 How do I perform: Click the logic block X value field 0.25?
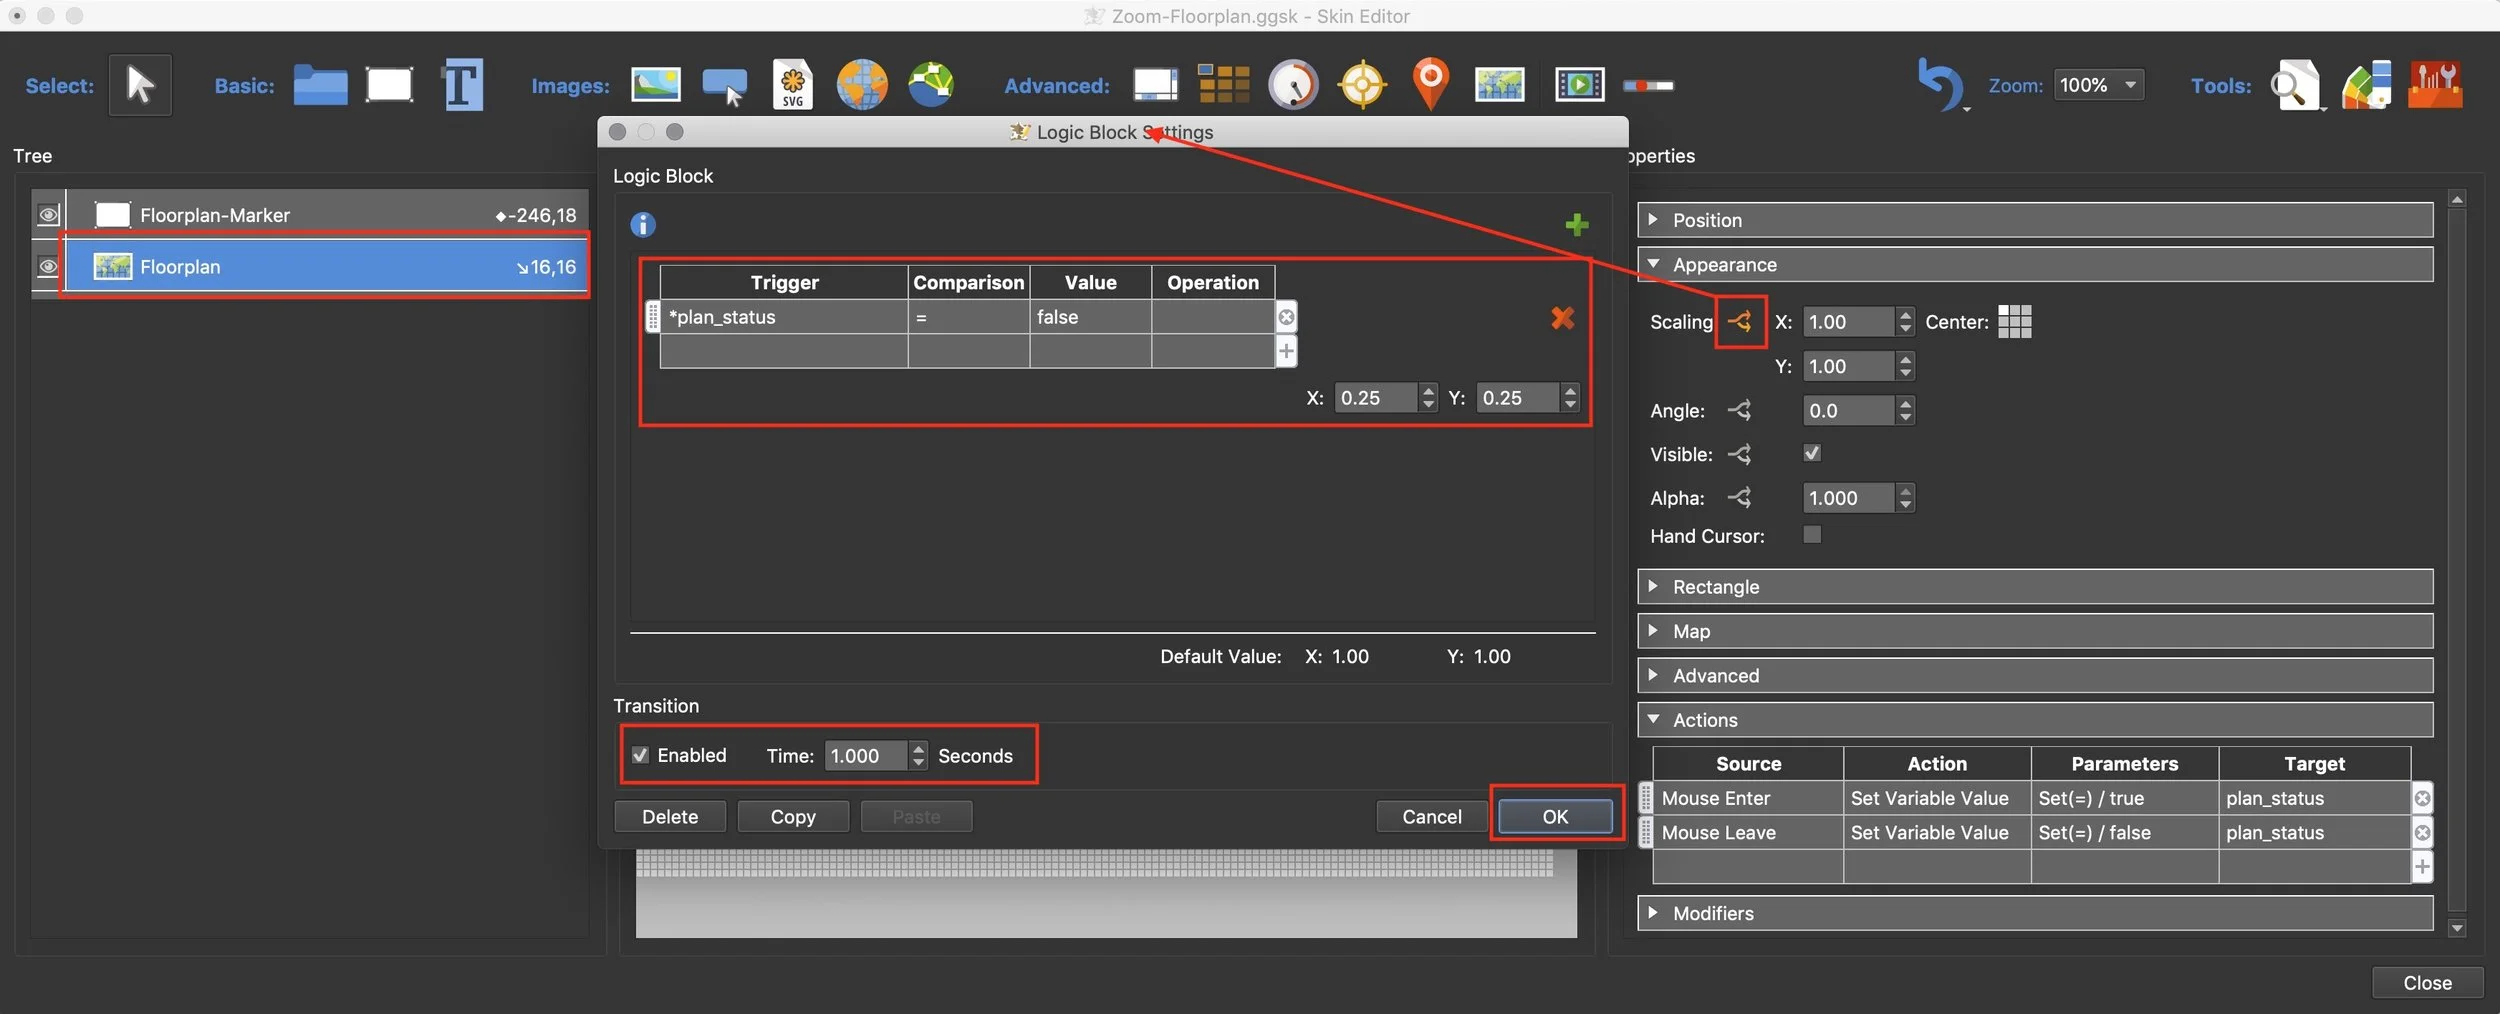1376,398
